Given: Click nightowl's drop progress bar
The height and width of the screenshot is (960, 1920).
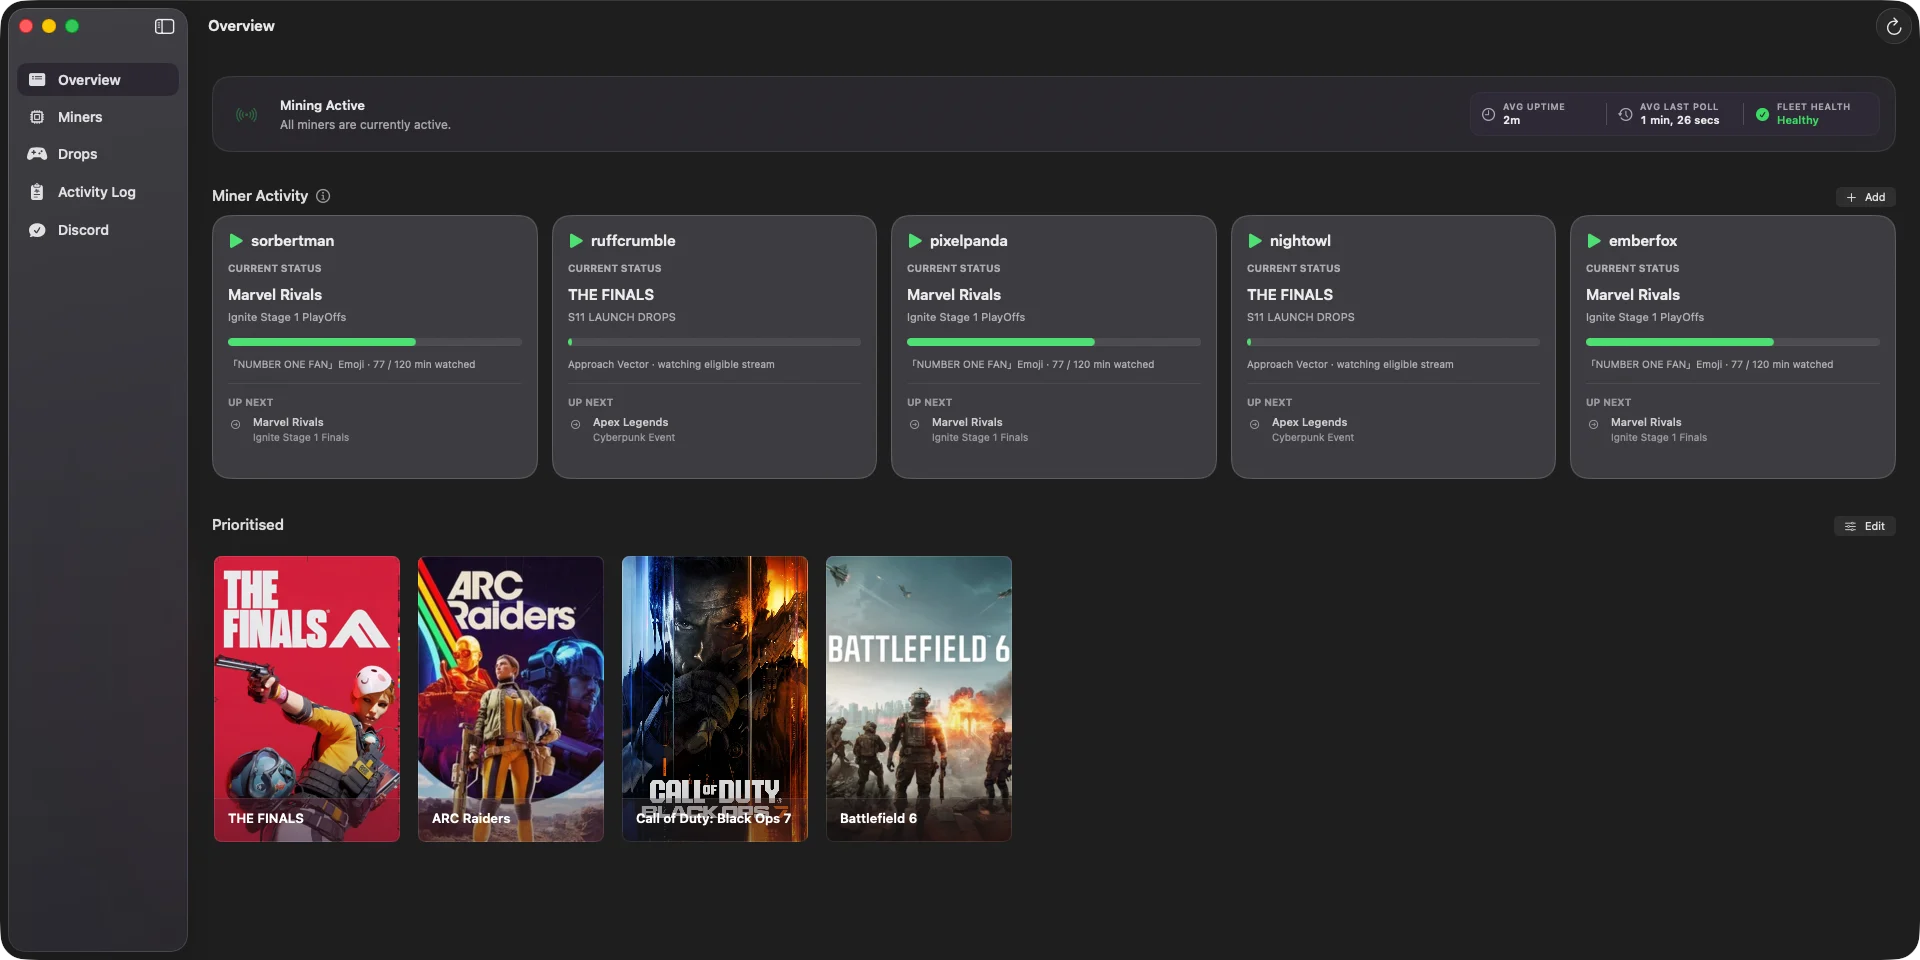Looking at the screenshot, I should point(1393,342).
